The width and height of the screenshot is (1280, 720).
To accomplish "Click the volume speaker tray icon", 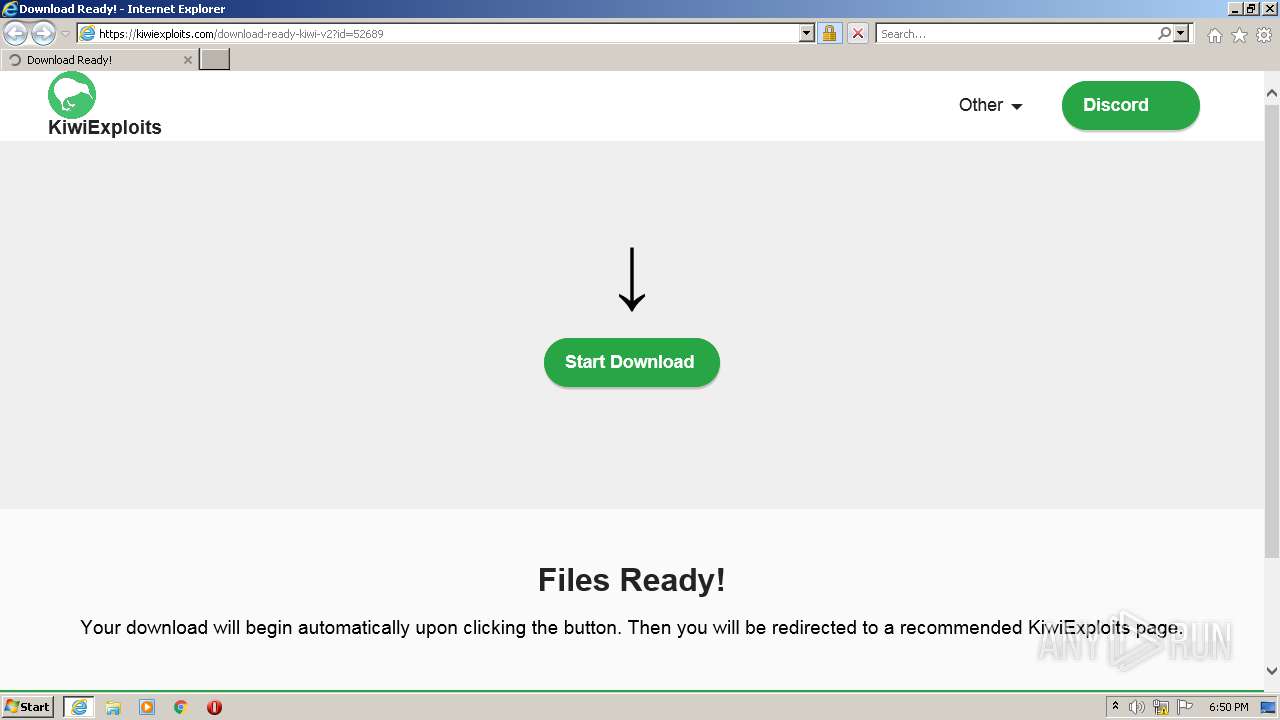I will (1137, 707).
